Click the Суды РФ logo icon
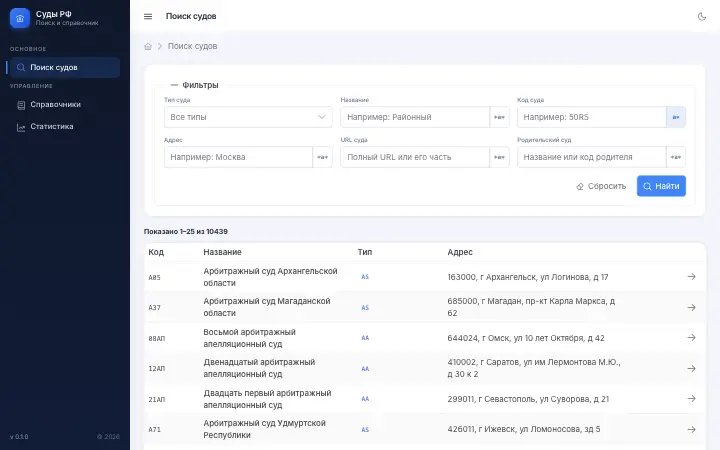This screenshot has height=450, width=720. (x=20, y=18)
